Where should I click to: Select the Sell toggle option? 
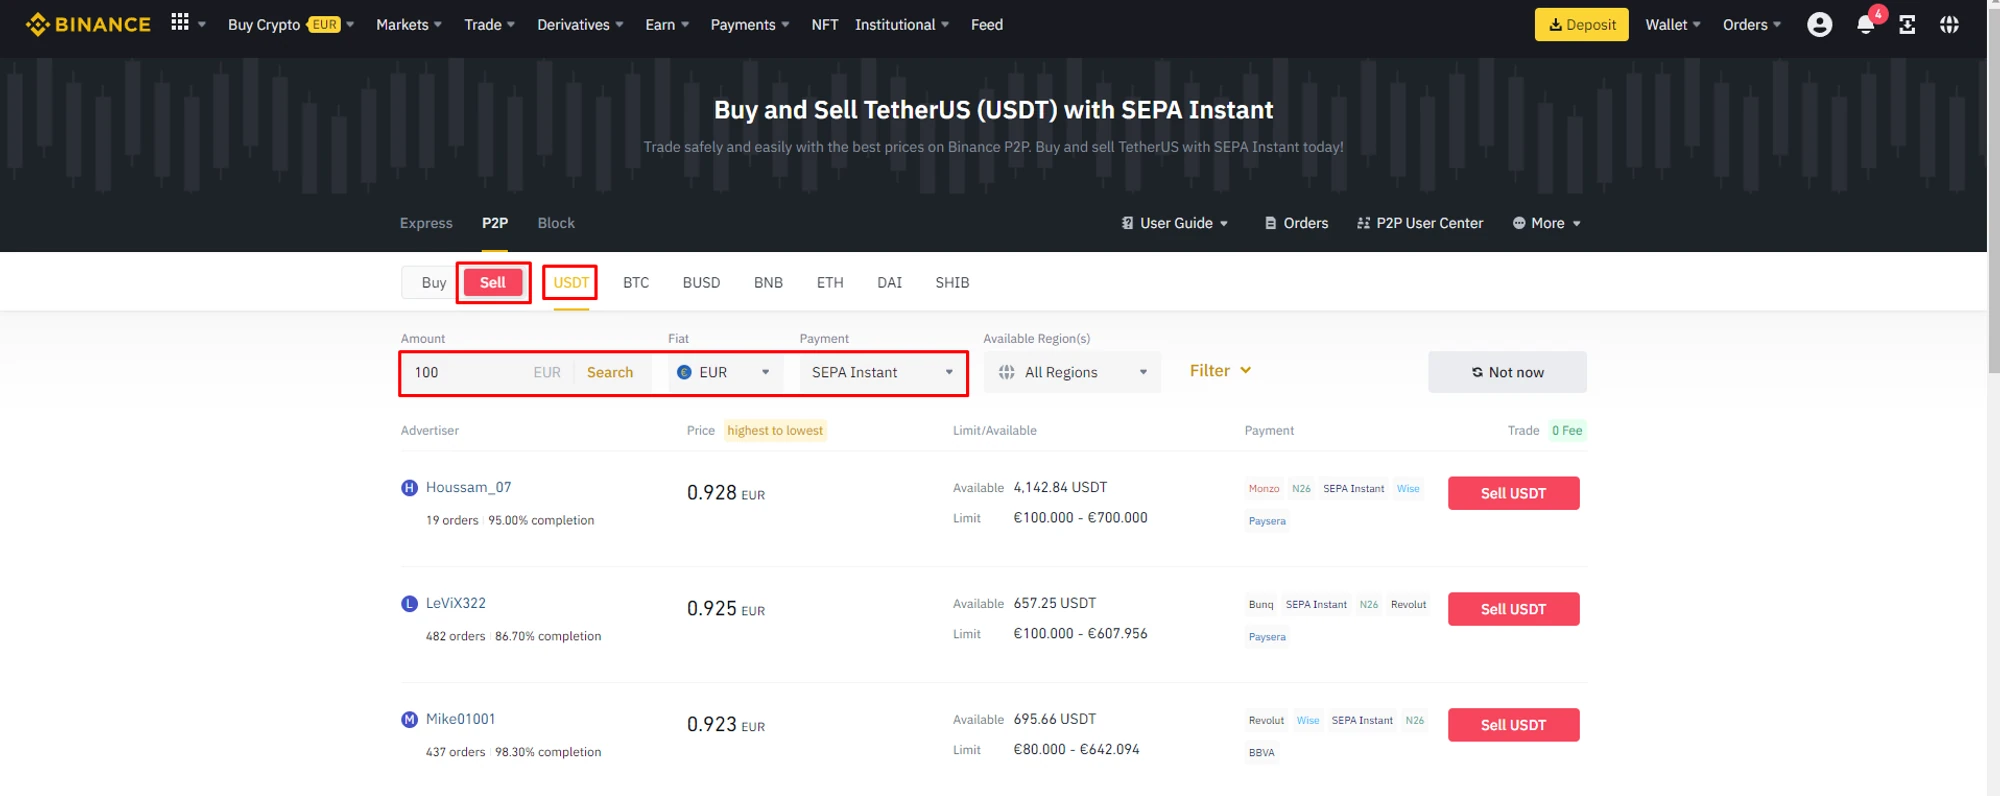click(492, 283)
